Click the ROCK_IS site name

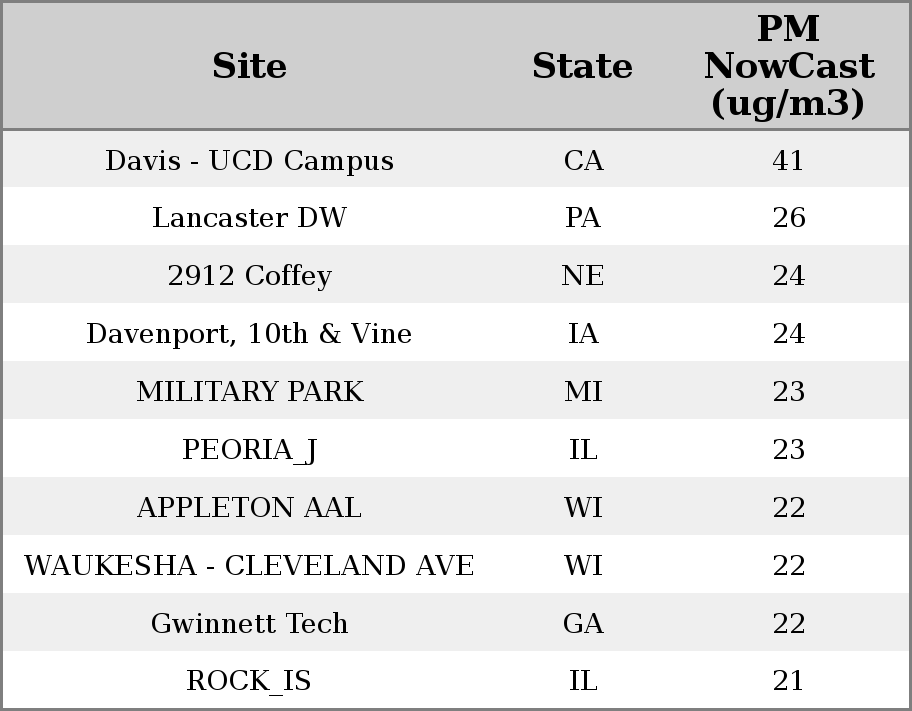click(249, 681)
